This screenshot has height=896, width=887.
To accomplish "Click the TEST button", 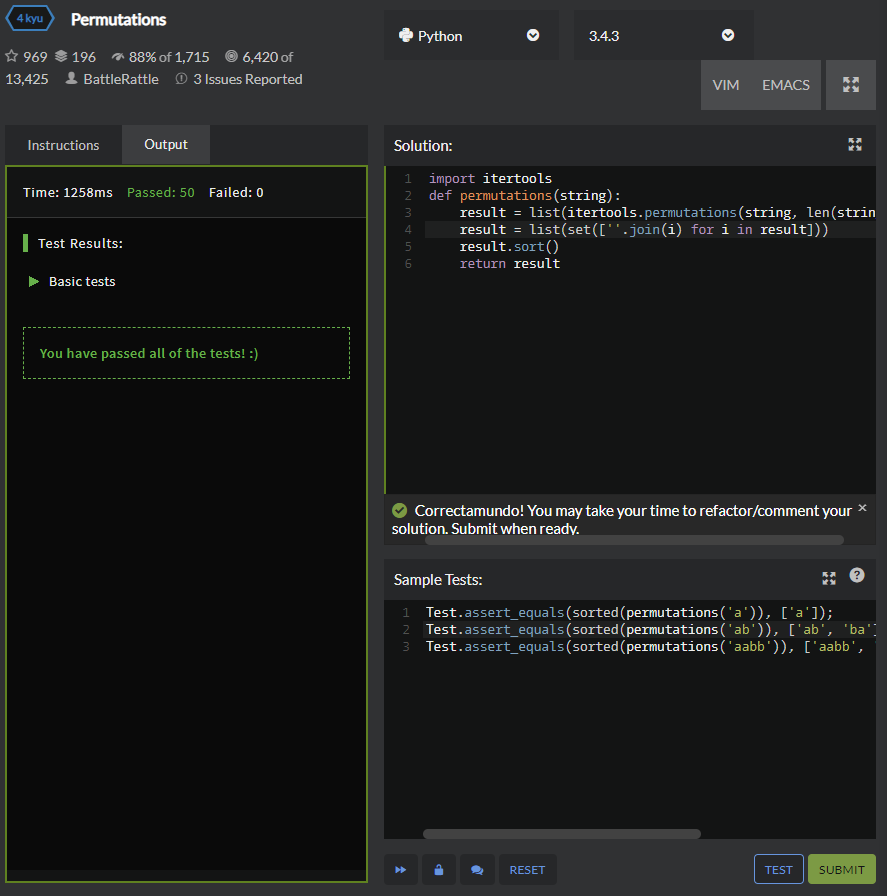I will click(778, 869).
